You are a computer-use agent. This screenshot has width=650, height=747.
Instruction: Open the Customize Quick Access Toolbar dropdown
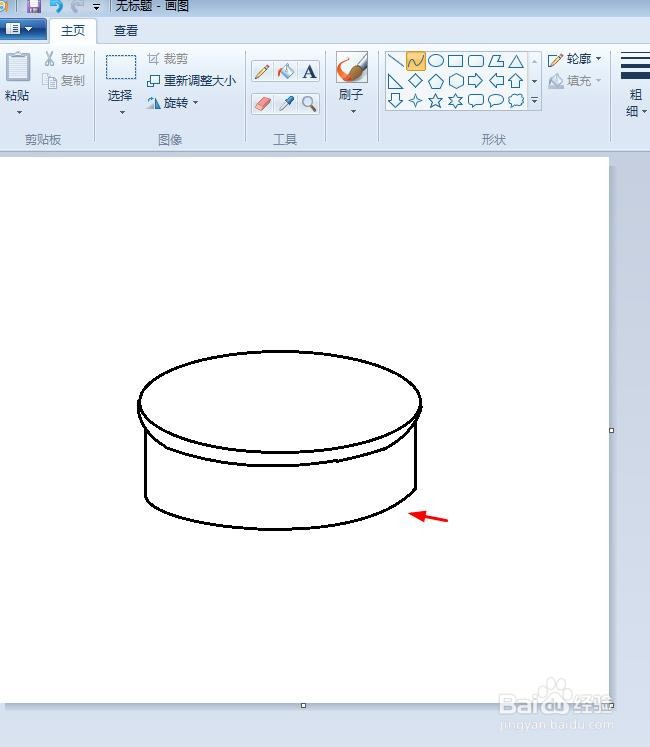click(96, 7)
